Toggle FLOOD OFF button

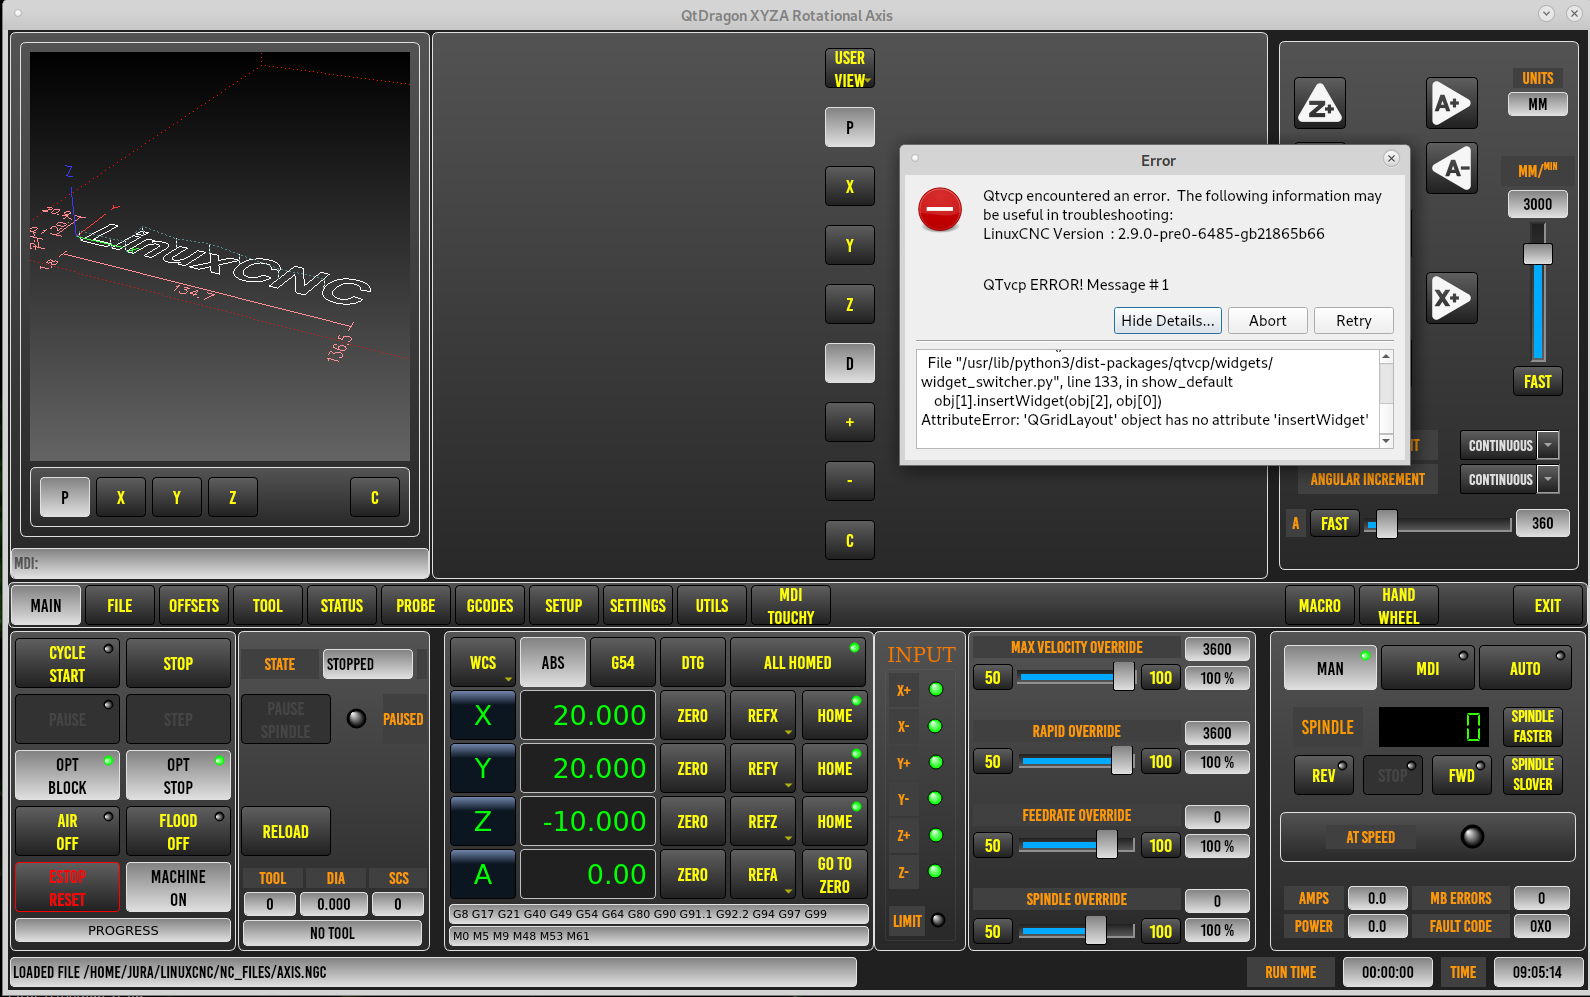178,831
